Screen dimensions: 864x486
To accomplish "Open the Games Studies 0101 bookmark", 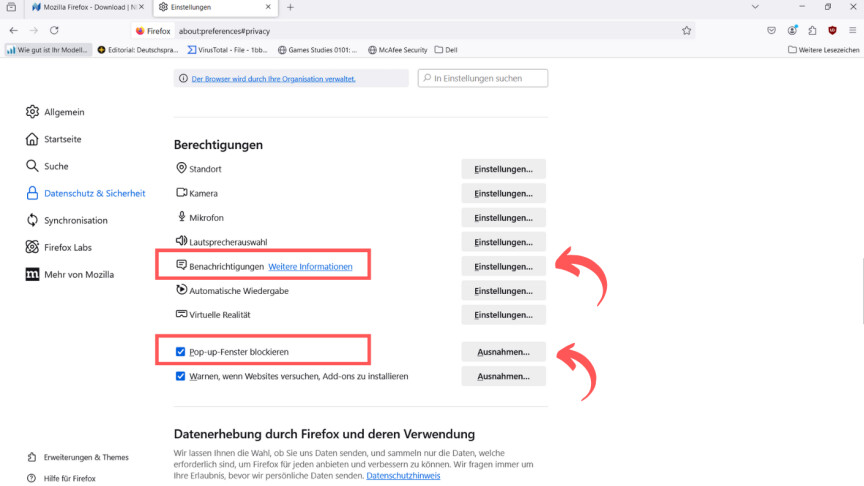I will [x=317, y=50].
